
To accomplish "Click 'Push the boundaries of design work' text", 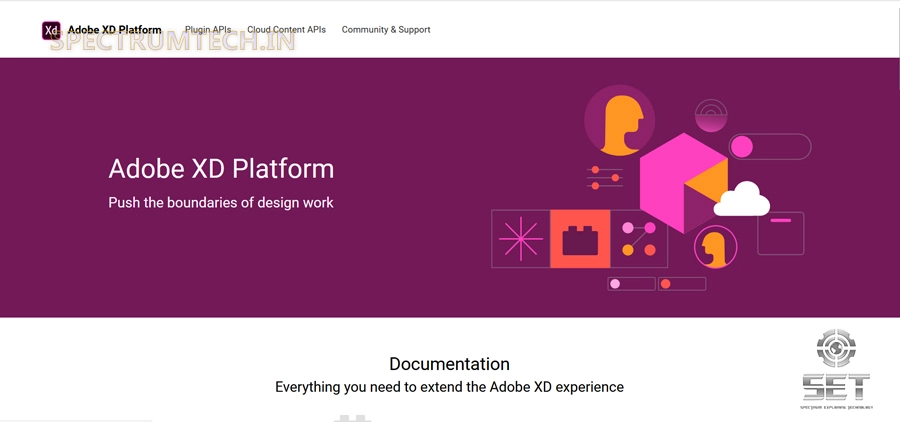I will [221, 203].
